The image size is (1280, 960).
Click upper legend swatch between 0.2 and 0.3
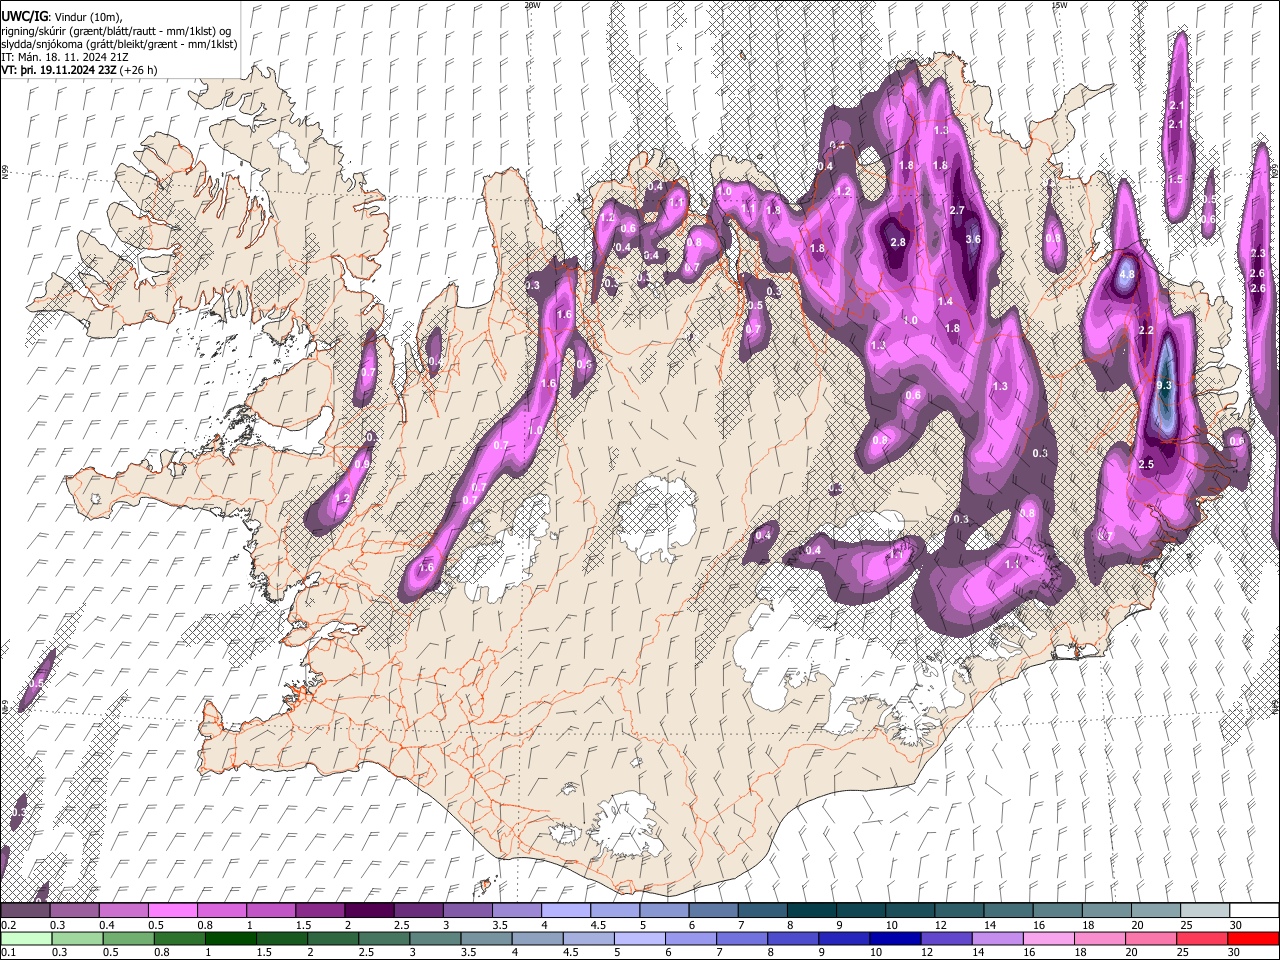pyautogui.click(x=25, y=910)
